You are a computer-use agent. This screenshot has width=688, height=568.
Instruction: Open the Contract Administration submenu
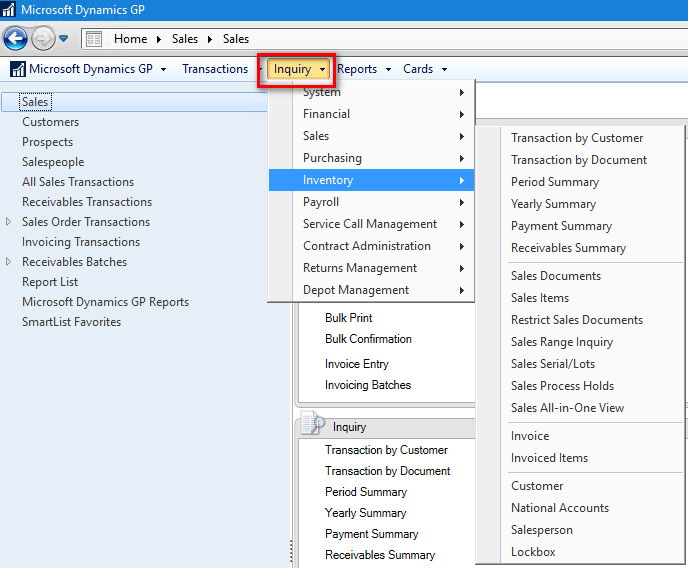coord(372,246)
